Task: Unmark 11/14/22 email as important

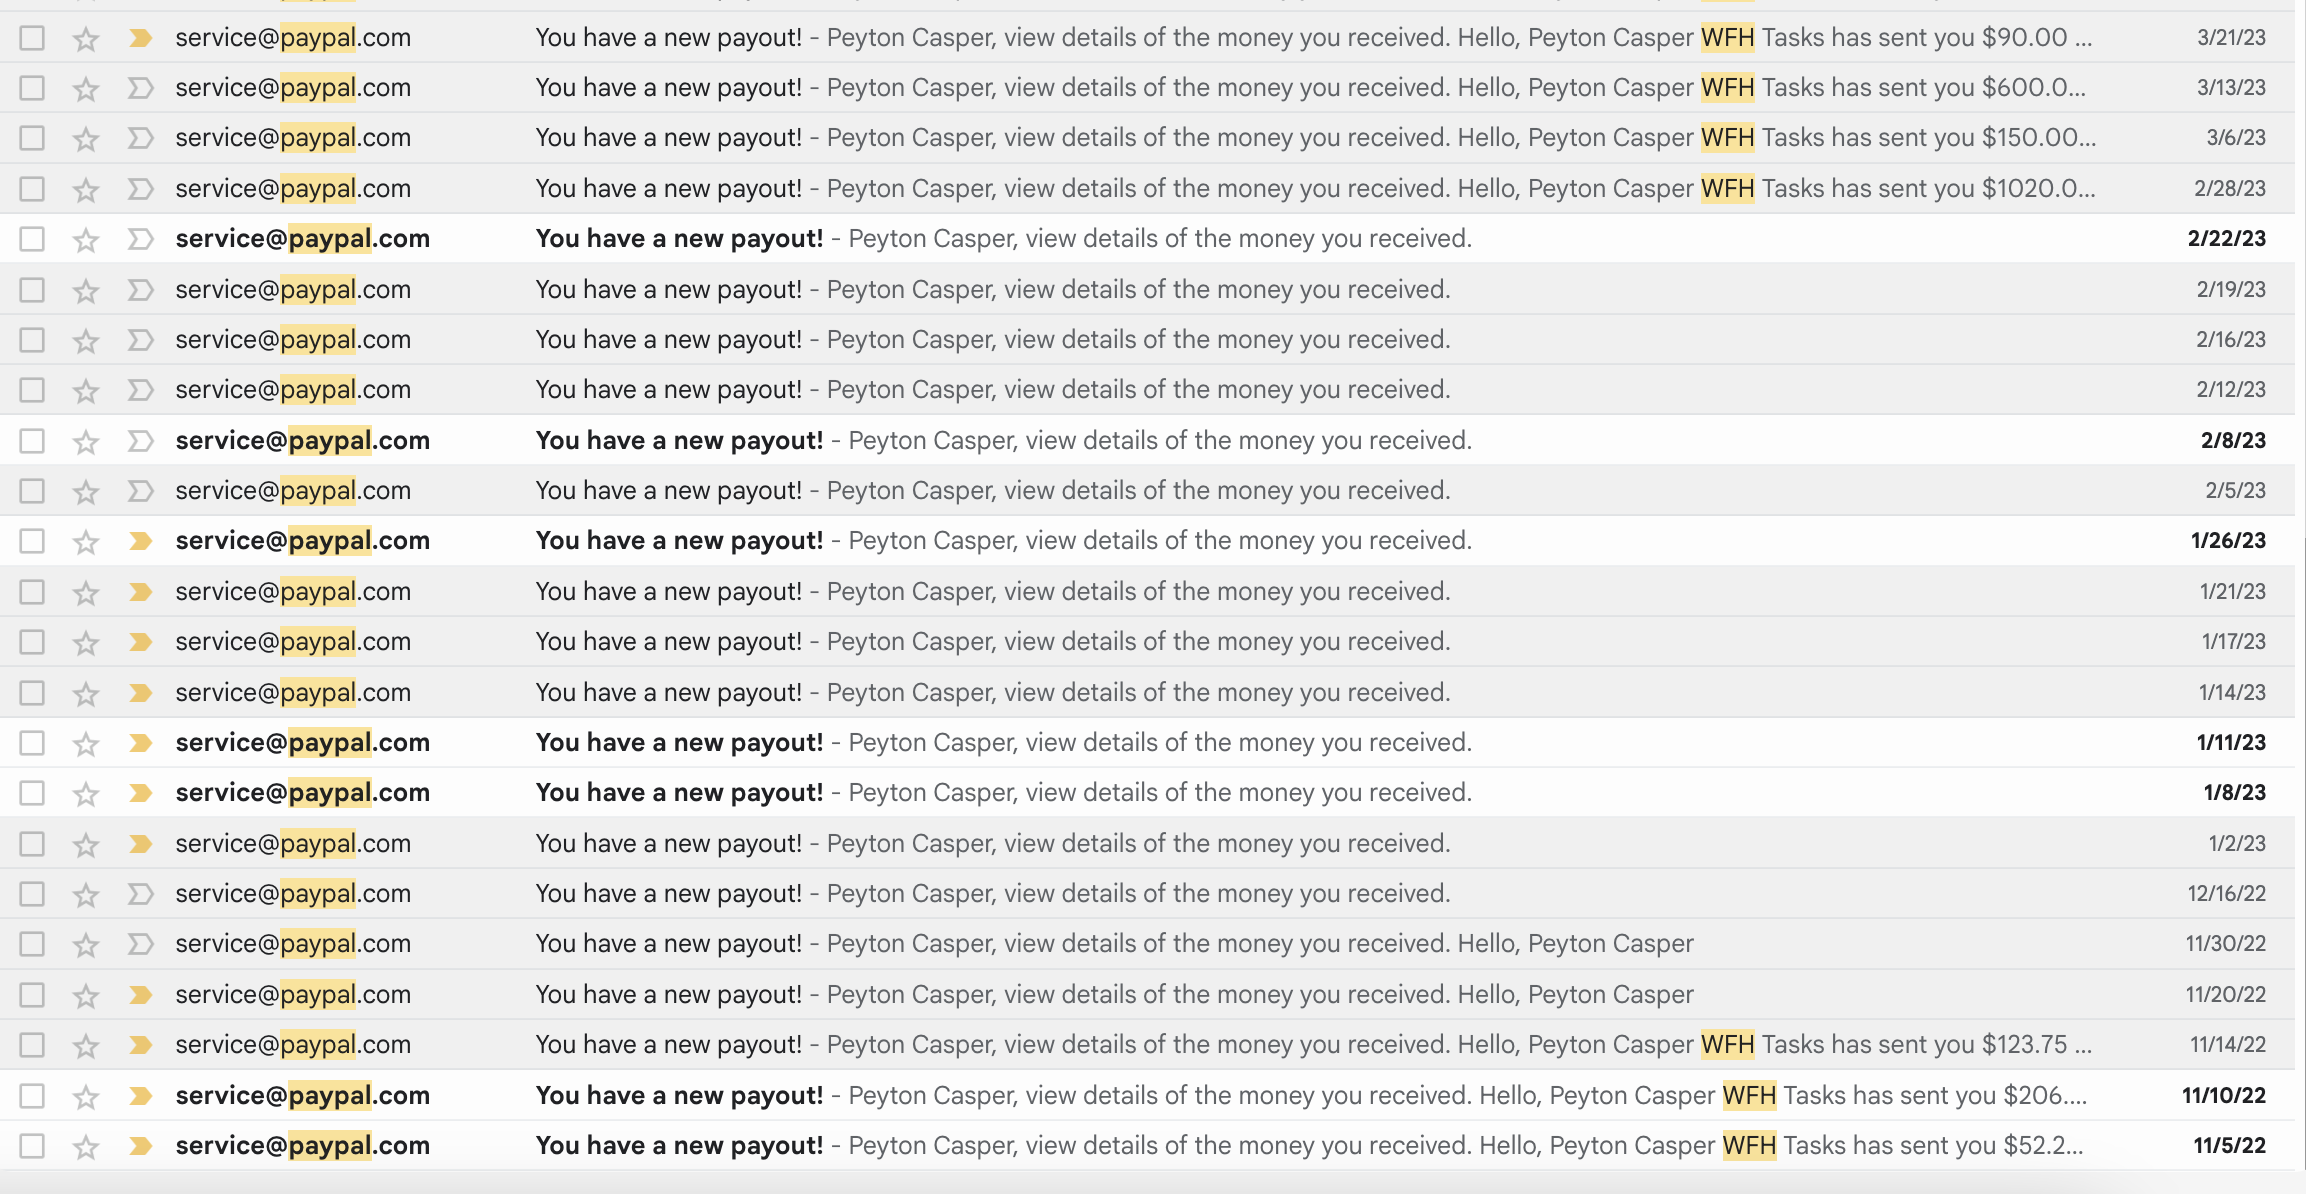Action: (x=140, y=1045)
